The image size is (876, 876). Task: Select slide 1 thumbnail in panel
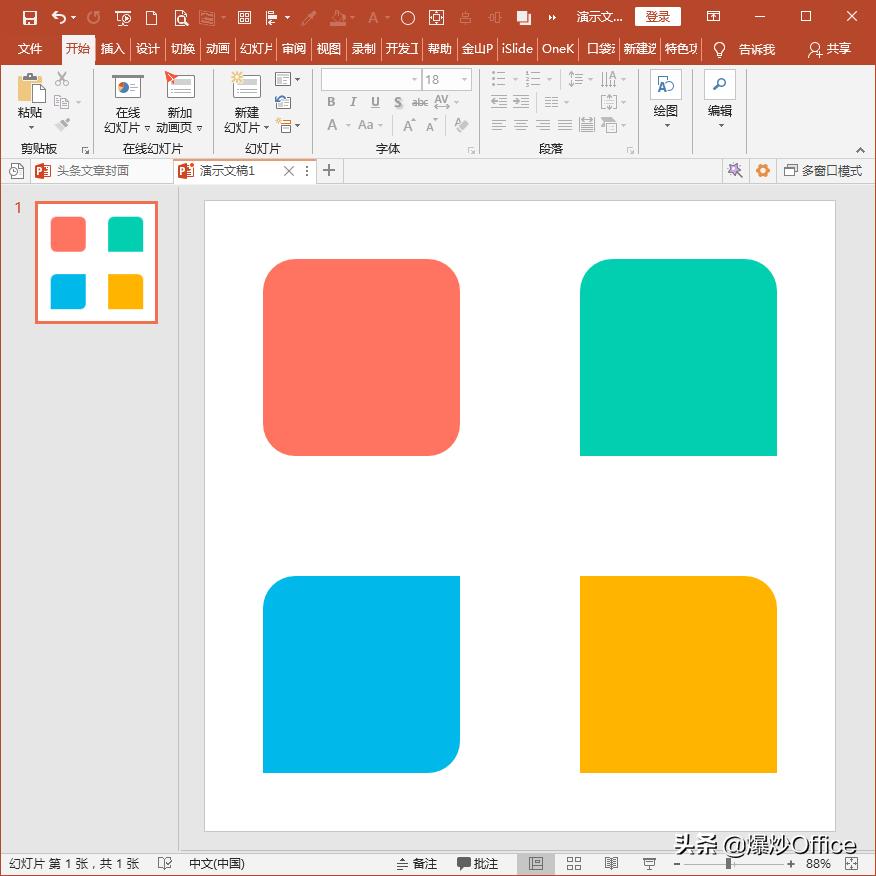click(x=97, y=262)
